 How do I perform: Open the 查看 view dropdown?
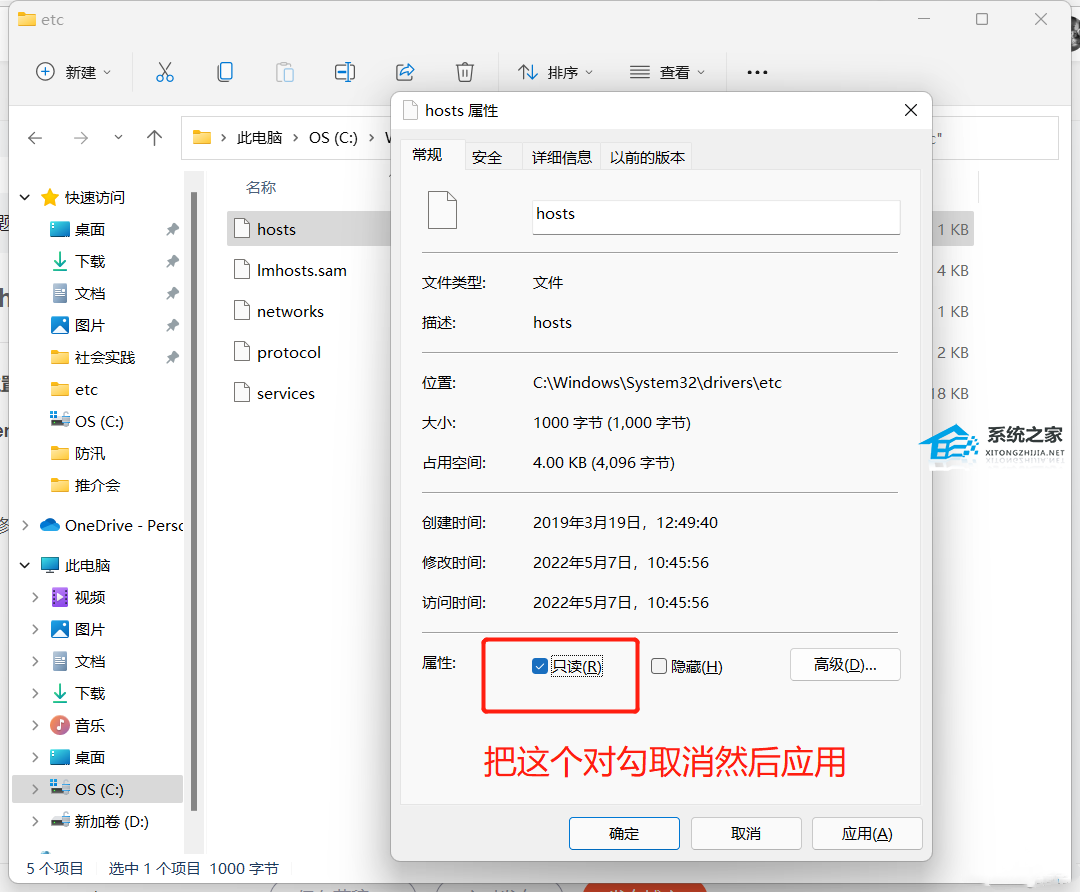tap(667, 72)
